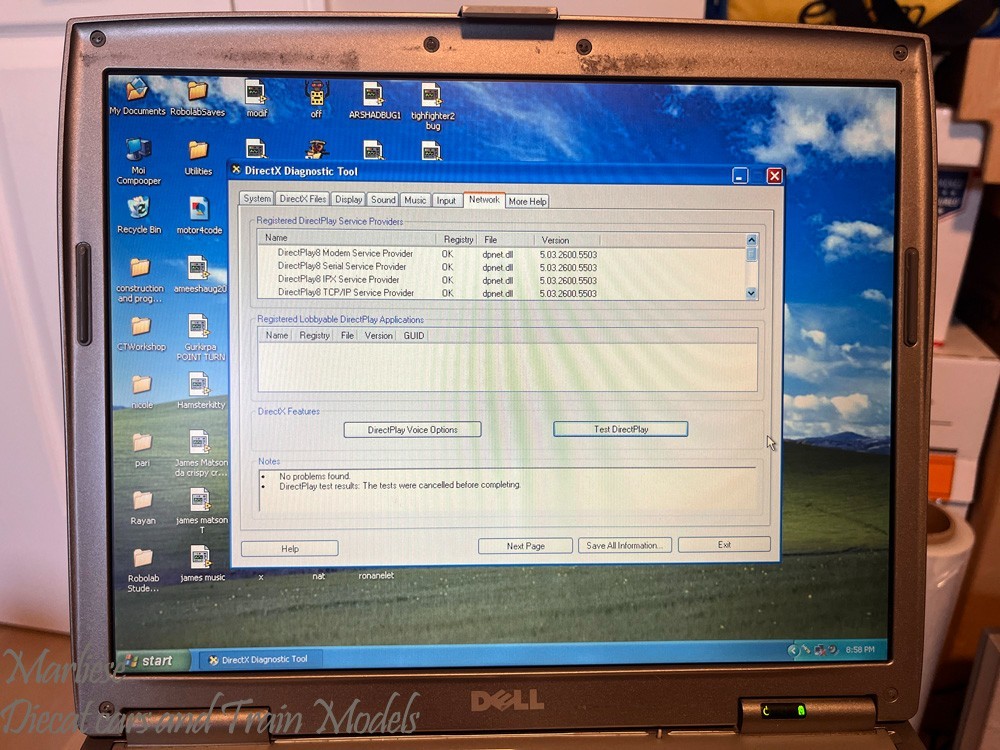The height and width of the screenshot is (750, 1000).
Task: Click the taskbar clock showing 8:58 PM
Action: click(x=860, y=650)
